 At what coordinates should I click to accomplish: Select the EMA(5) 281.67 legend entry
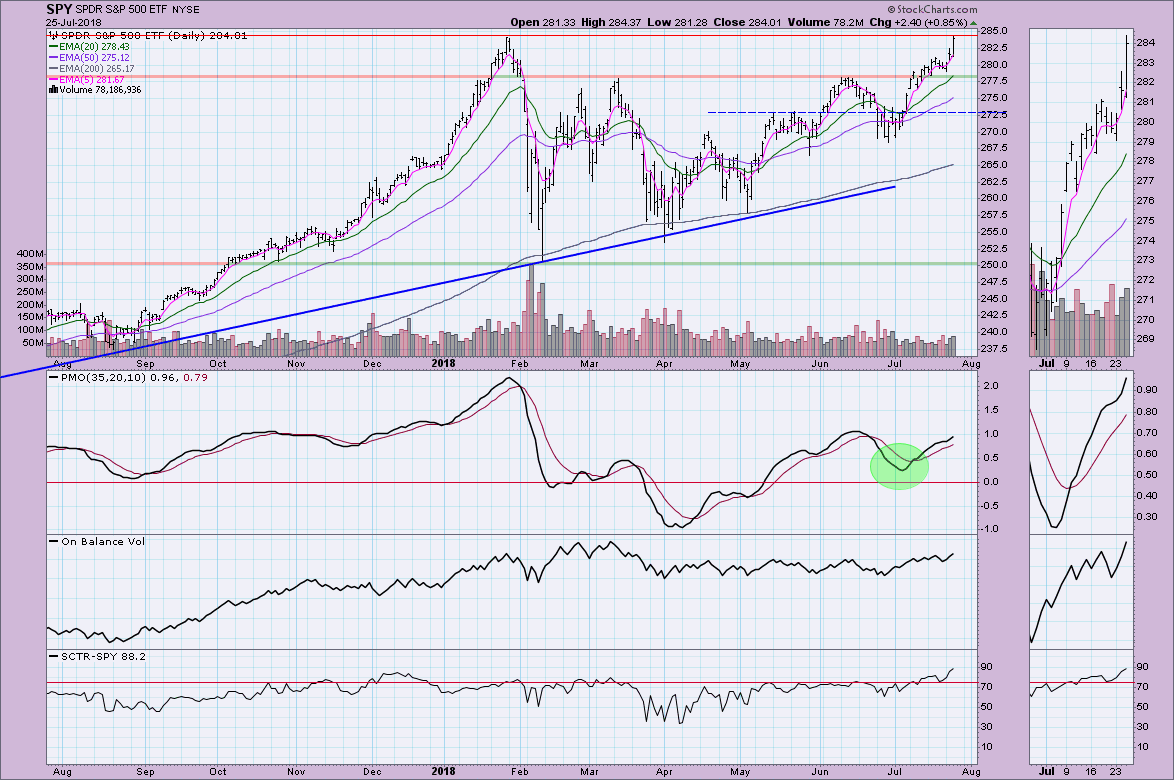pos(87,79)
